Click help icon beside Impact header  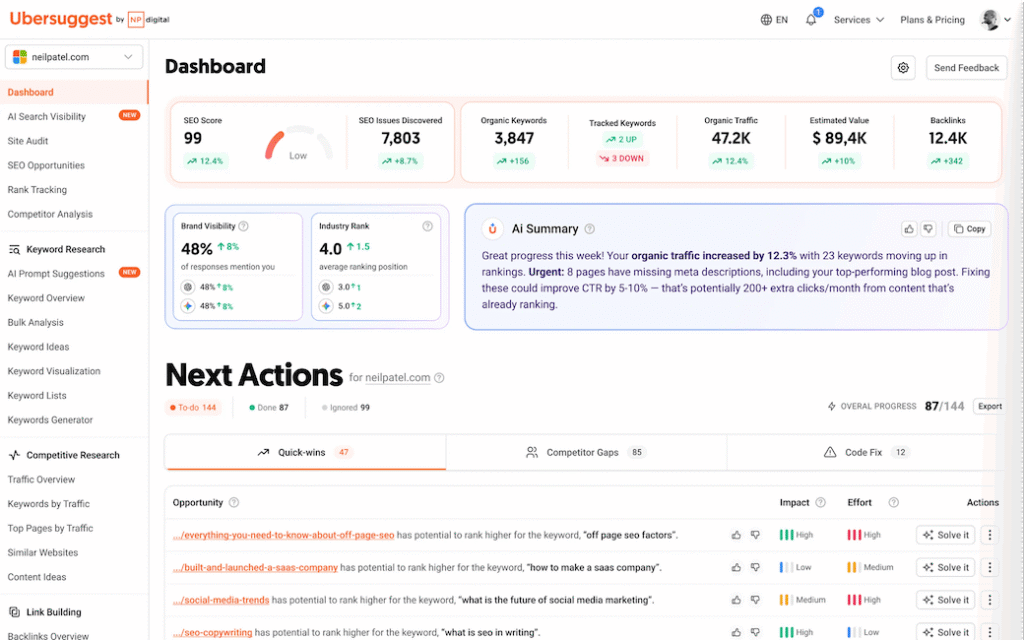tap(821, 502)
